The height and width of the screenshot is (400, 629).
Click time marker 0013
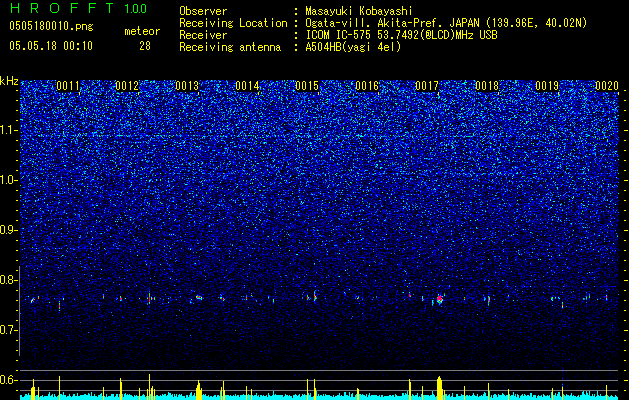click(x=187, y=86)
